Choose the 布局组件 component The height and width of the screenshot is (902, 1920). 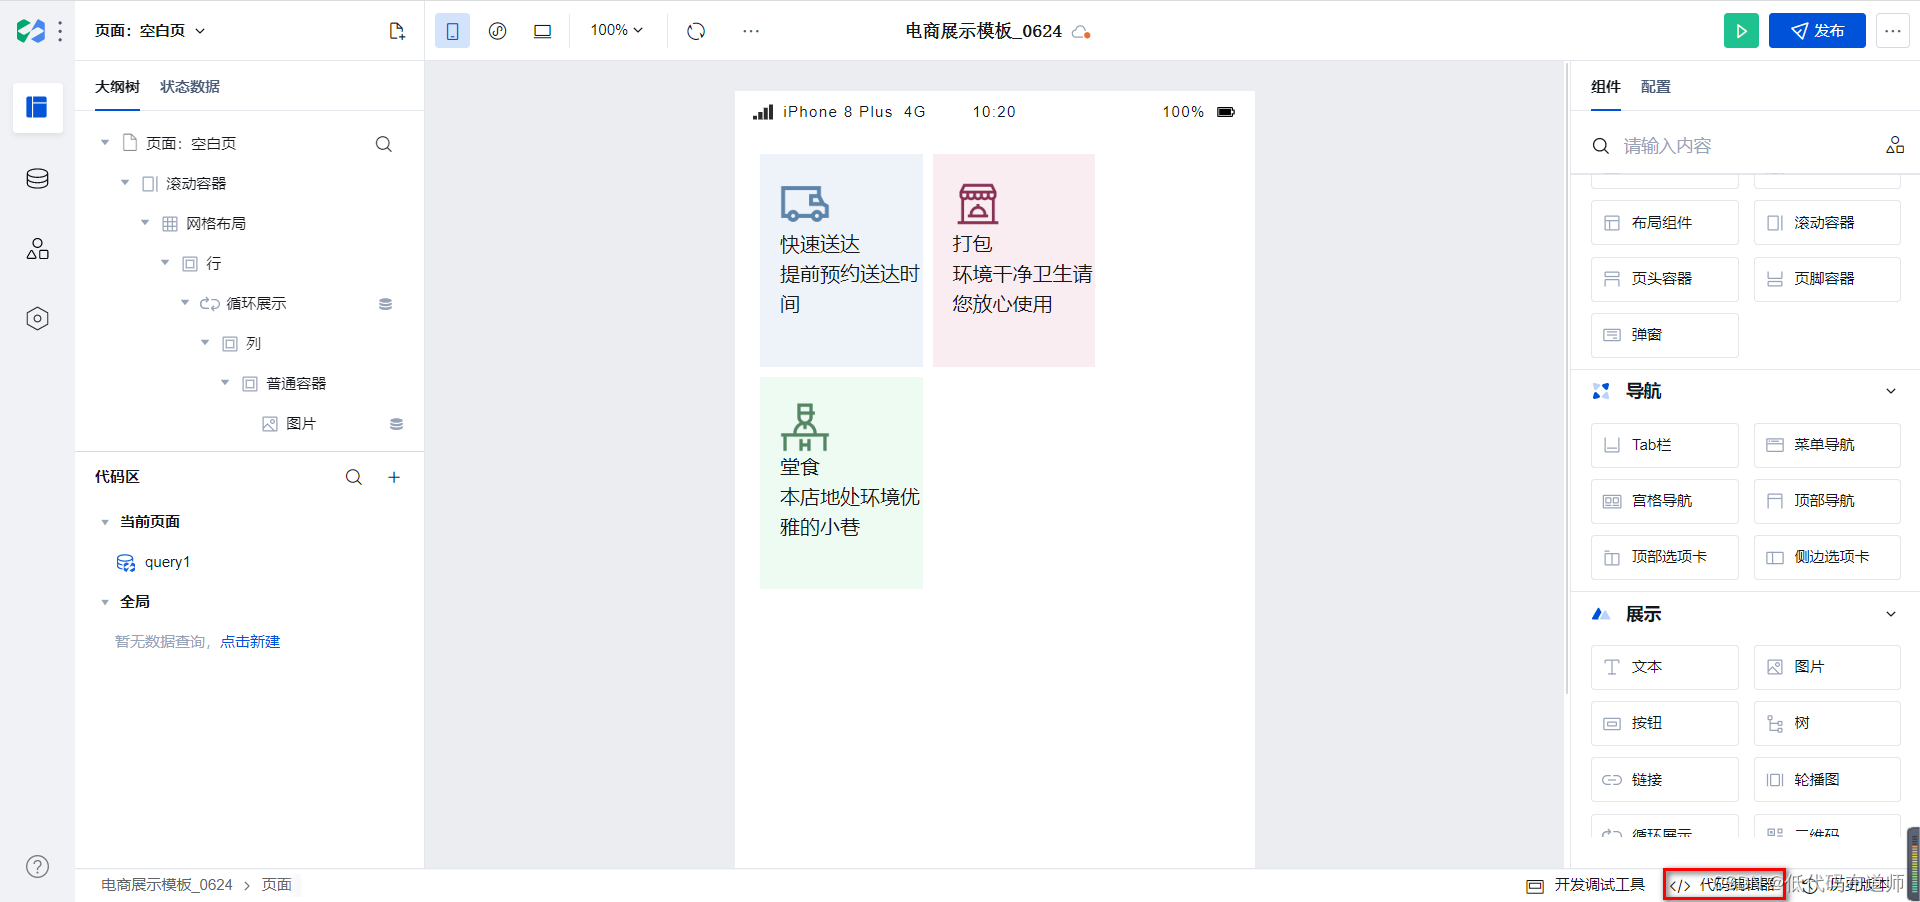(x=1665, y=223)
